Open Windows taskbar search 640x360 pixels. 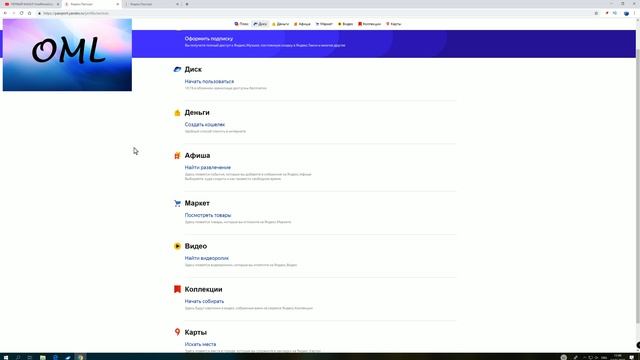[18, 357]
